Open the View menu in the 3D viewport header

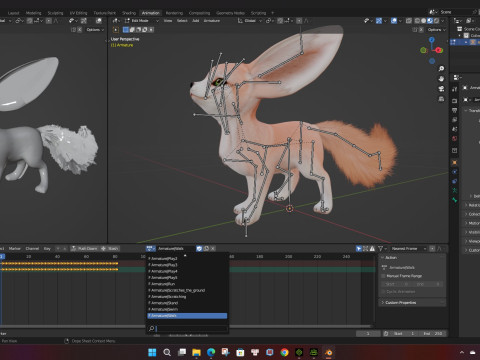point(168,21)
